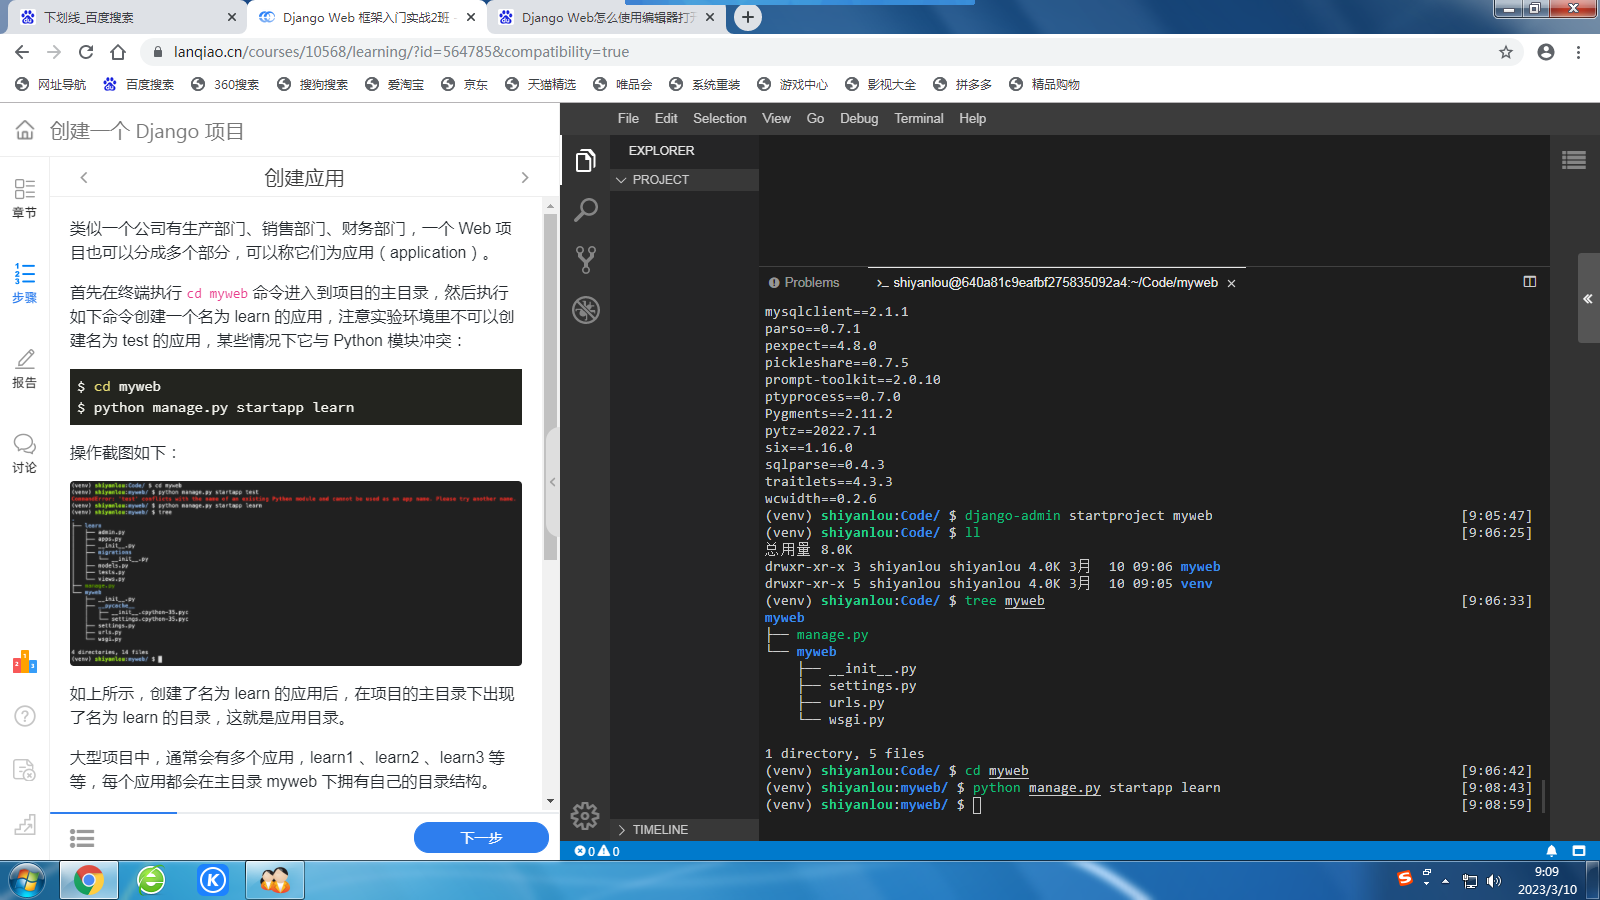Image resolution: width=1600 pixels, height=900 pixels.
Task: Open the Explorer files icon in activity bar
Action: pyautogui.click(x=586, y=161)
